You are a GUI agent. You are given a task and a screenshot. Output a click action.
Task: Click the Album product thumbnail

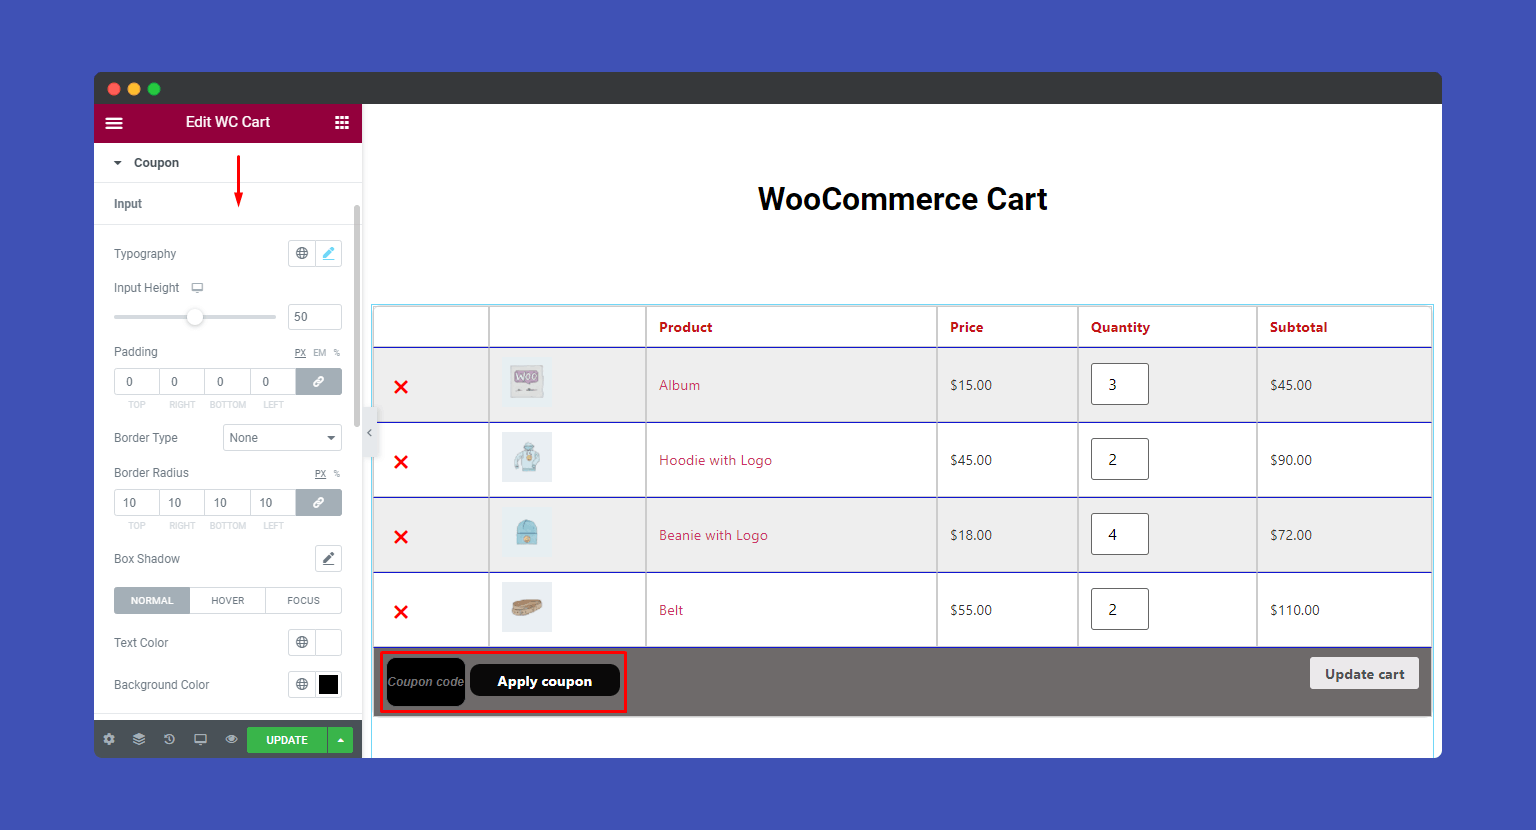pyautogui.click(x=527, y=382)
